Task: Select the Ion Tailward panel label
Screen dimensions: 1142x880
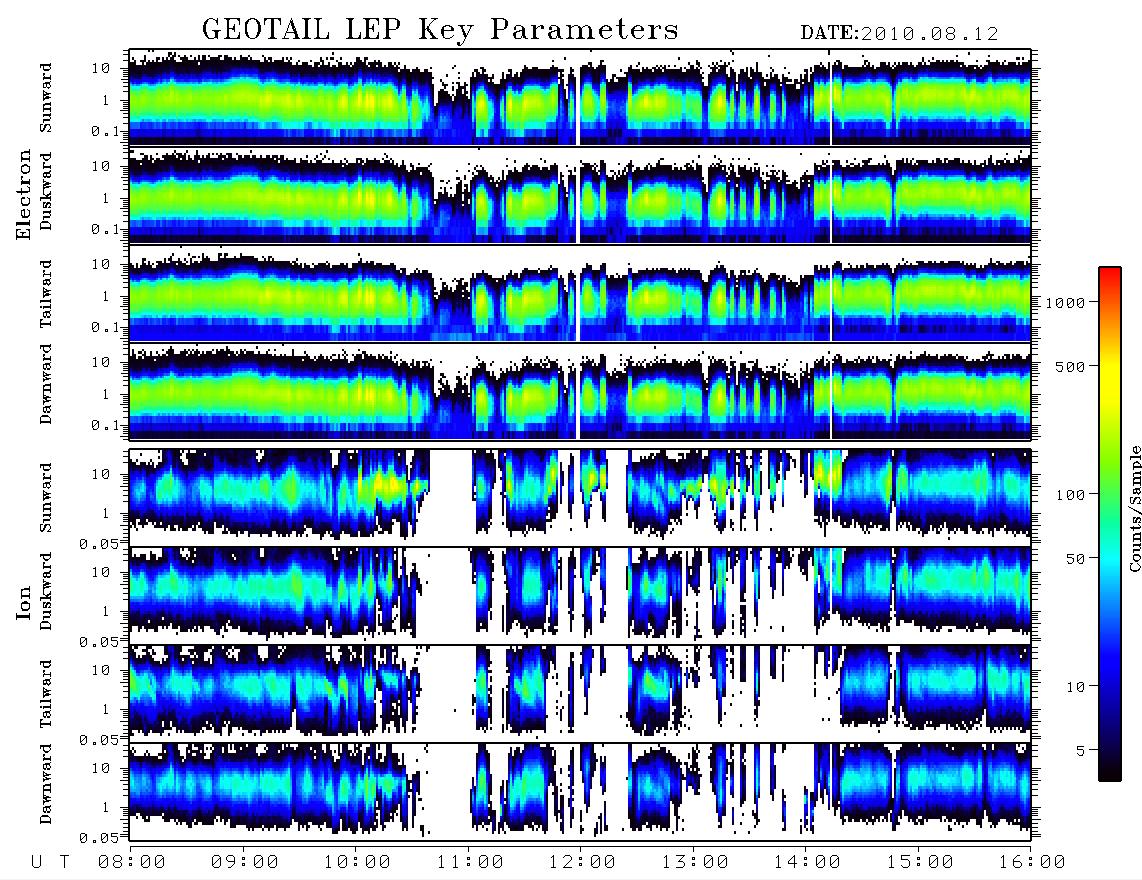Action: point(46,694)
